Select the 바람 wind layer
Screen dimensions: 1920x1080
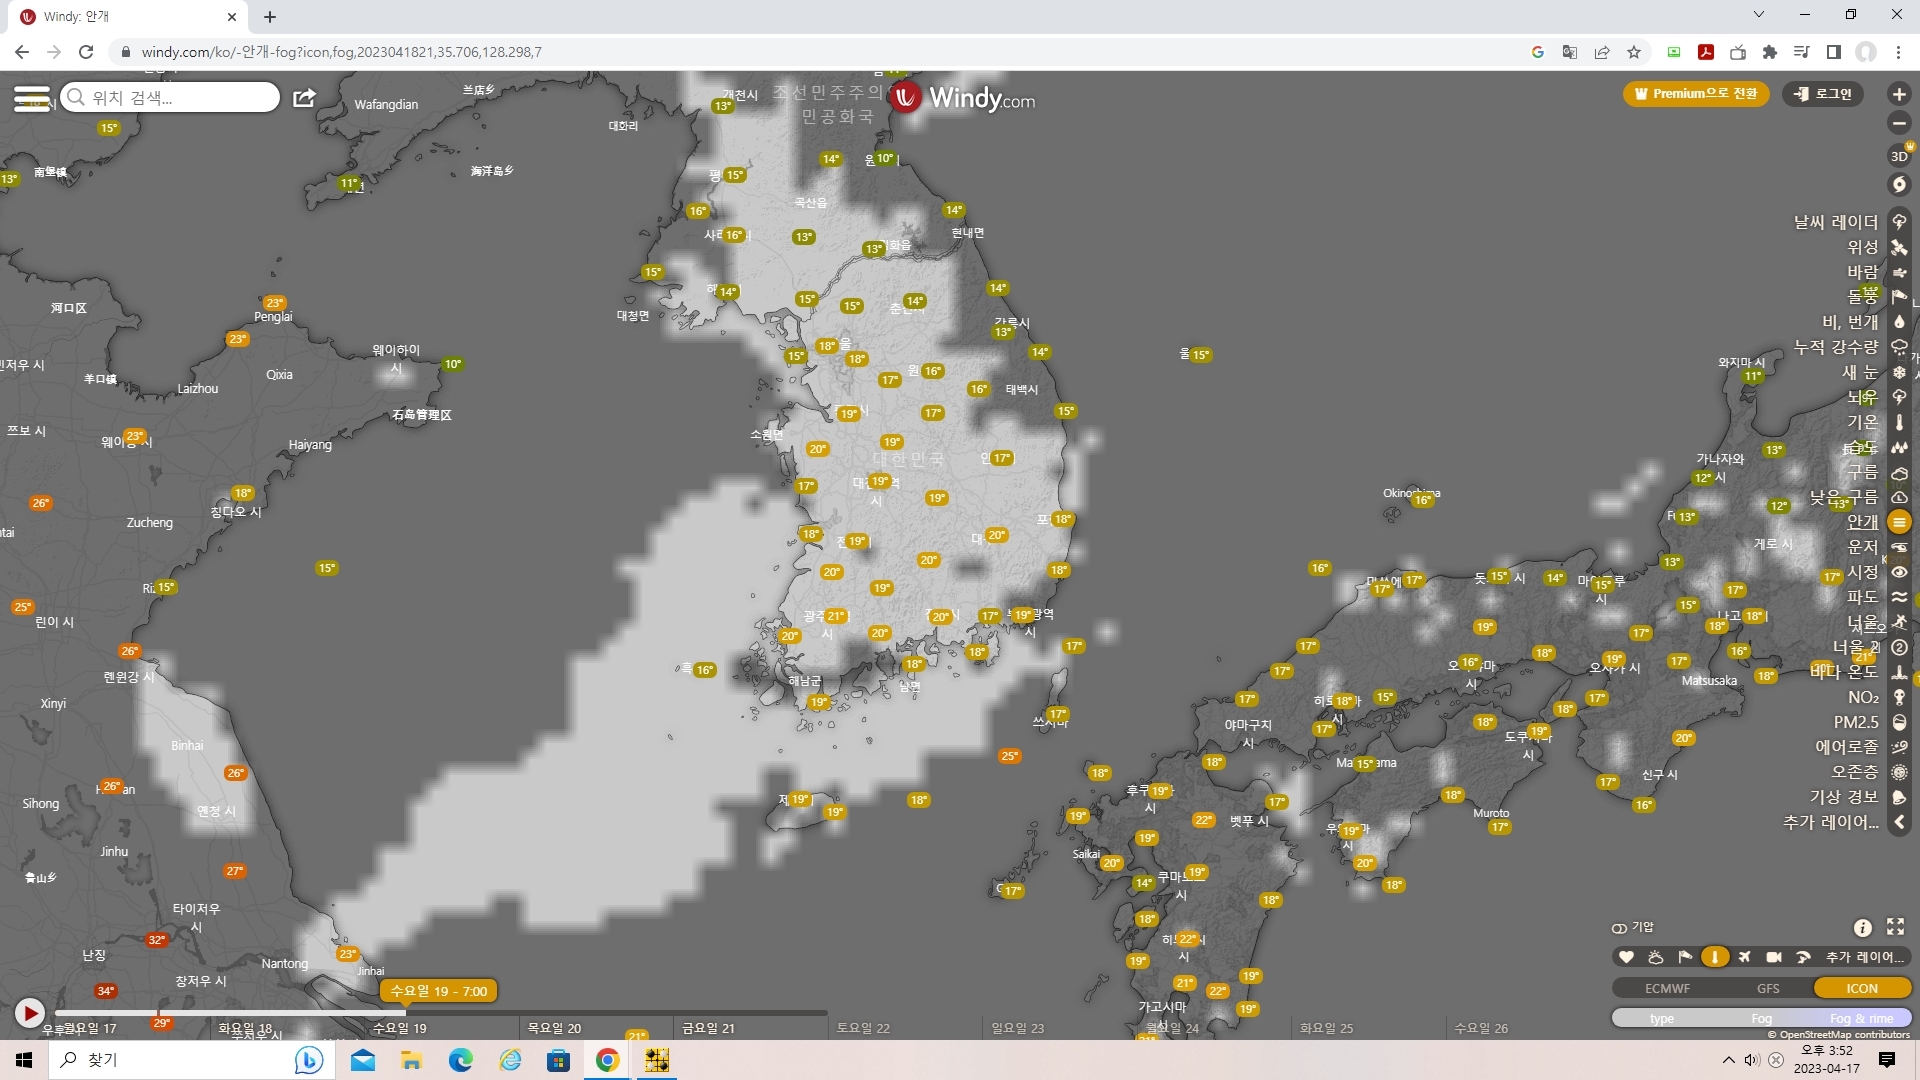(1862, 272)
